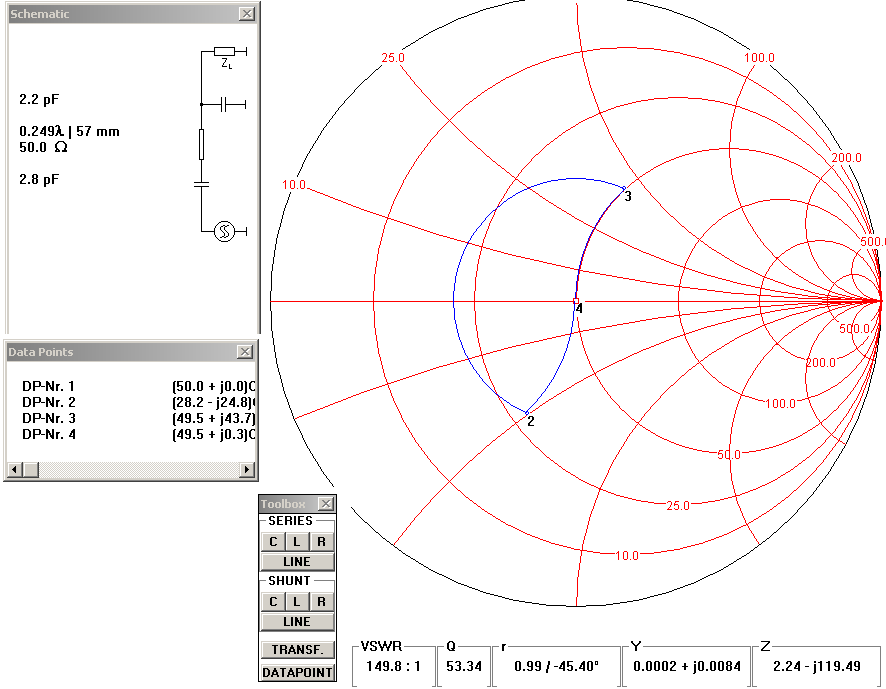Screen dimensions: 886x689
Task: Add a shunt inductor with the L button
Action: [x=297, y=601]
